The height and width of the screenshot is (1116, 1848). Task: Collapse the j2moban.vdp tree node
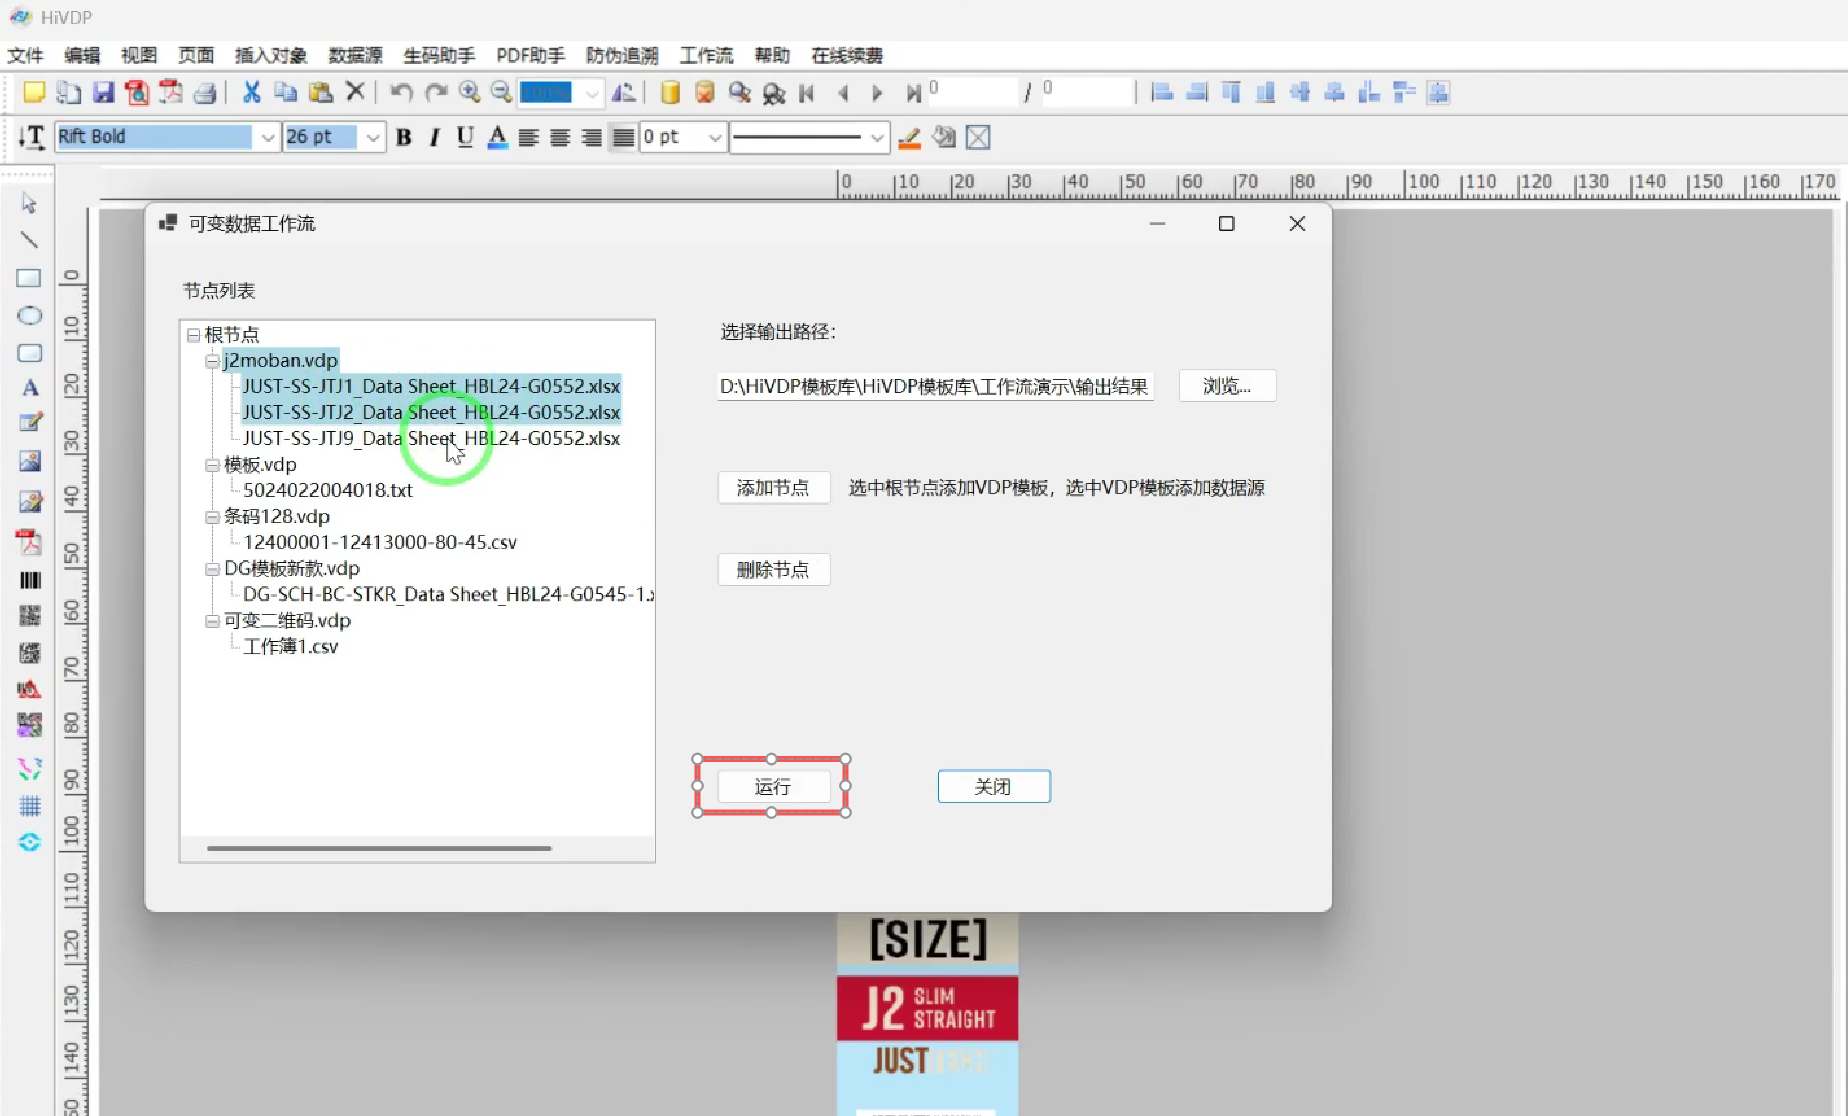(212, 361)
